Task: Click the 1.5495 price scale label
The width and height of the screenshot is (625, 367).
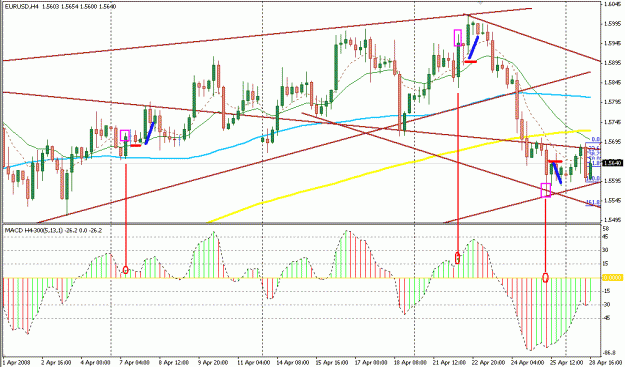Action: [x=612, y=220]
